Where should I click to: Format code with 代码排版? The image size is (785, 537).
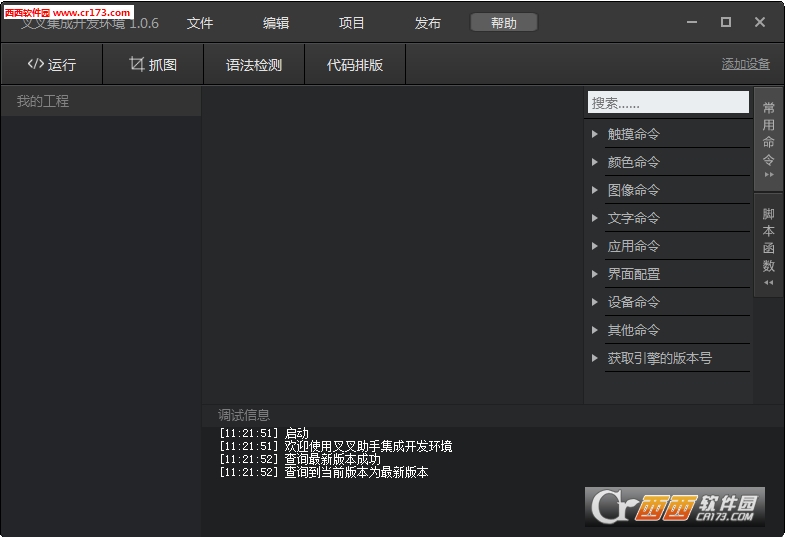coord(355,64)
